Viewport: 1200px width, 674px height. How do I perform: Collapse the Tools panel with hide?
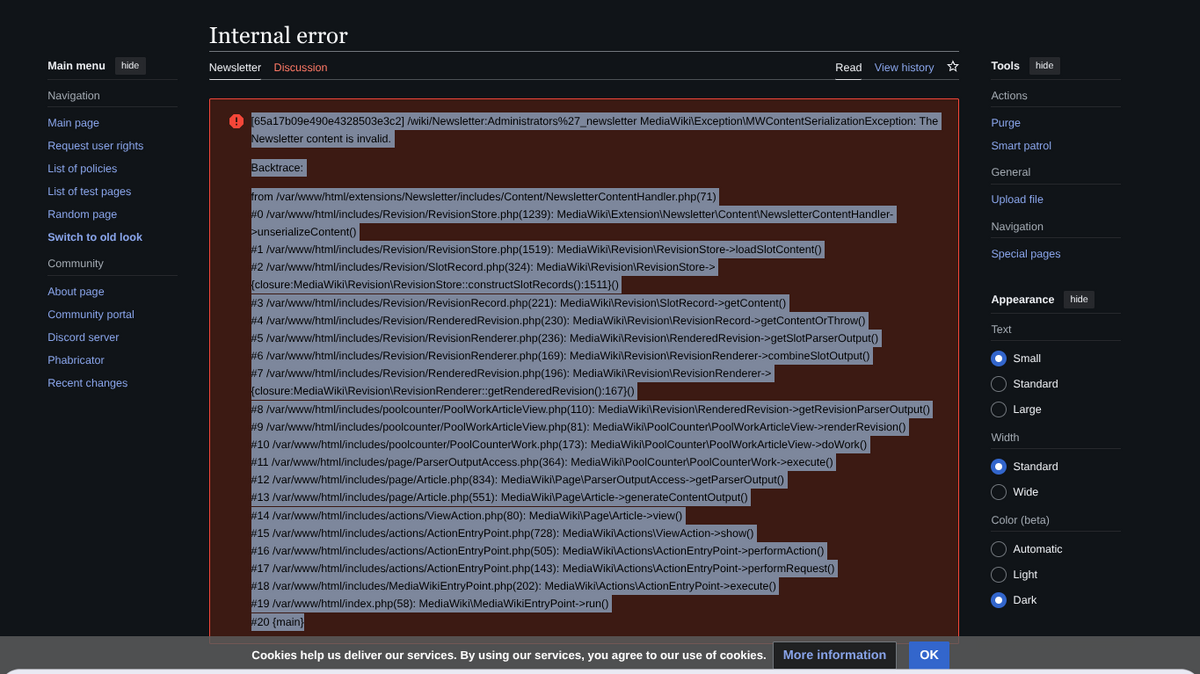tap(1044, 66)
